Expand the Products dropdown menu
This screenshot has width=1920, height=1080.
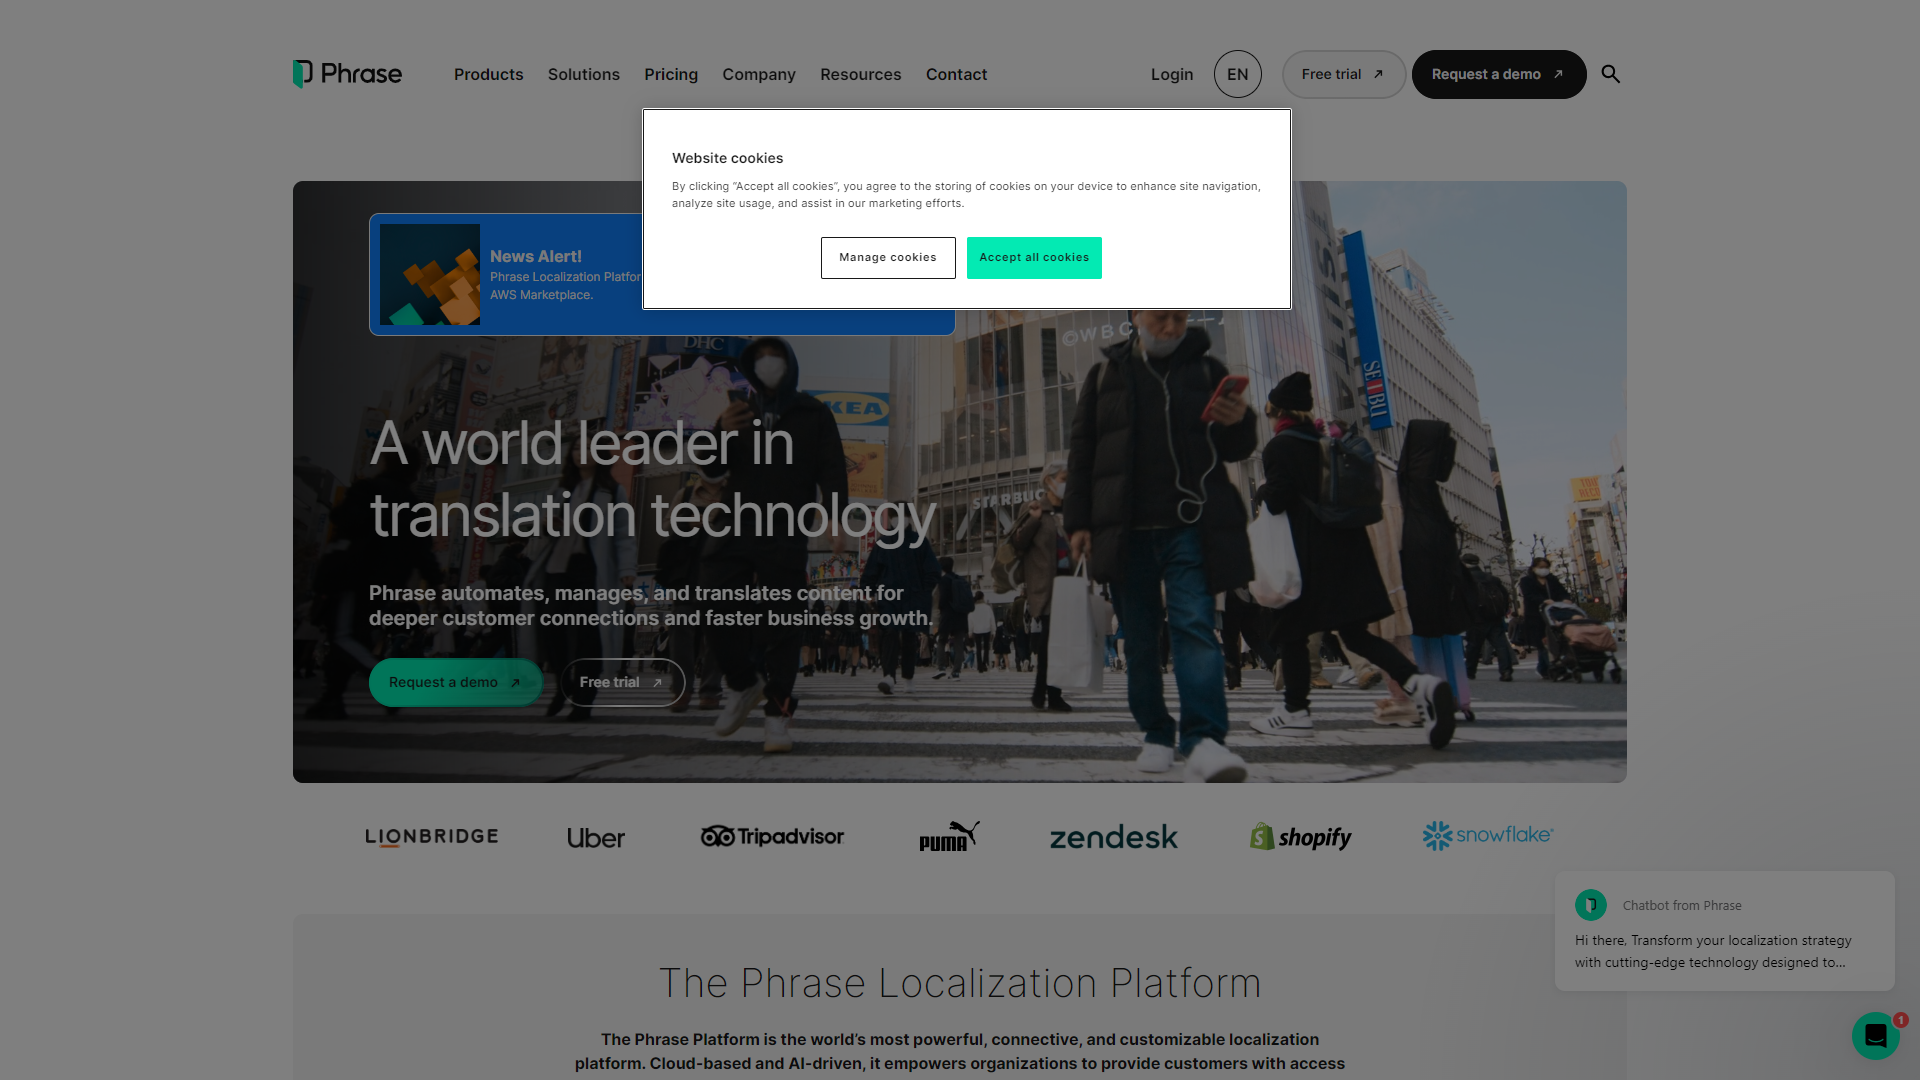pos(488,74)
